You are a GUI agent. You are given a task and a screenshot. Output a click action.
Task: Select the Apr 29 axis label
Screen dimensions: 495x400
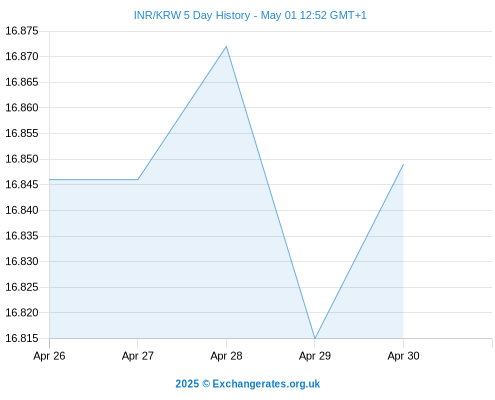click(315, 356)
